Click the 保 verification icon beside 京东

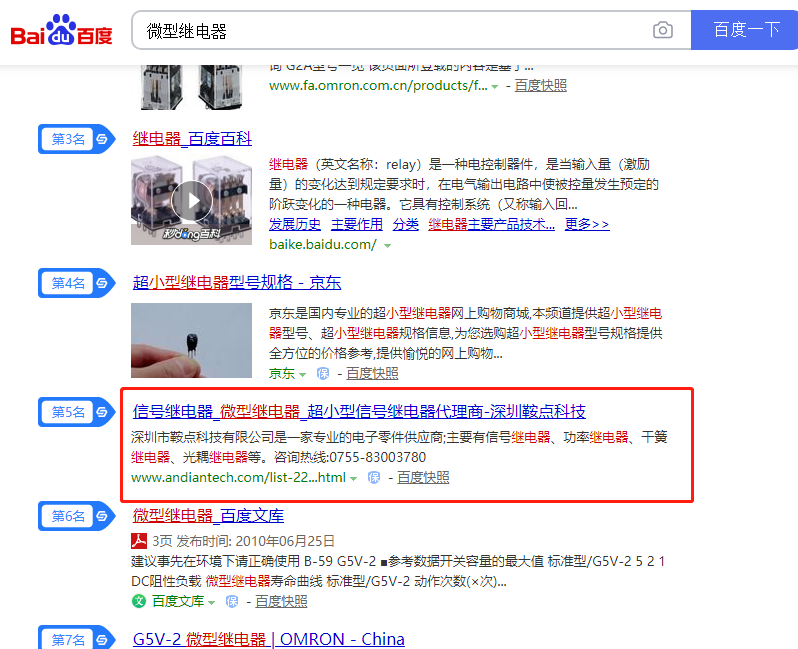(323, 374)
